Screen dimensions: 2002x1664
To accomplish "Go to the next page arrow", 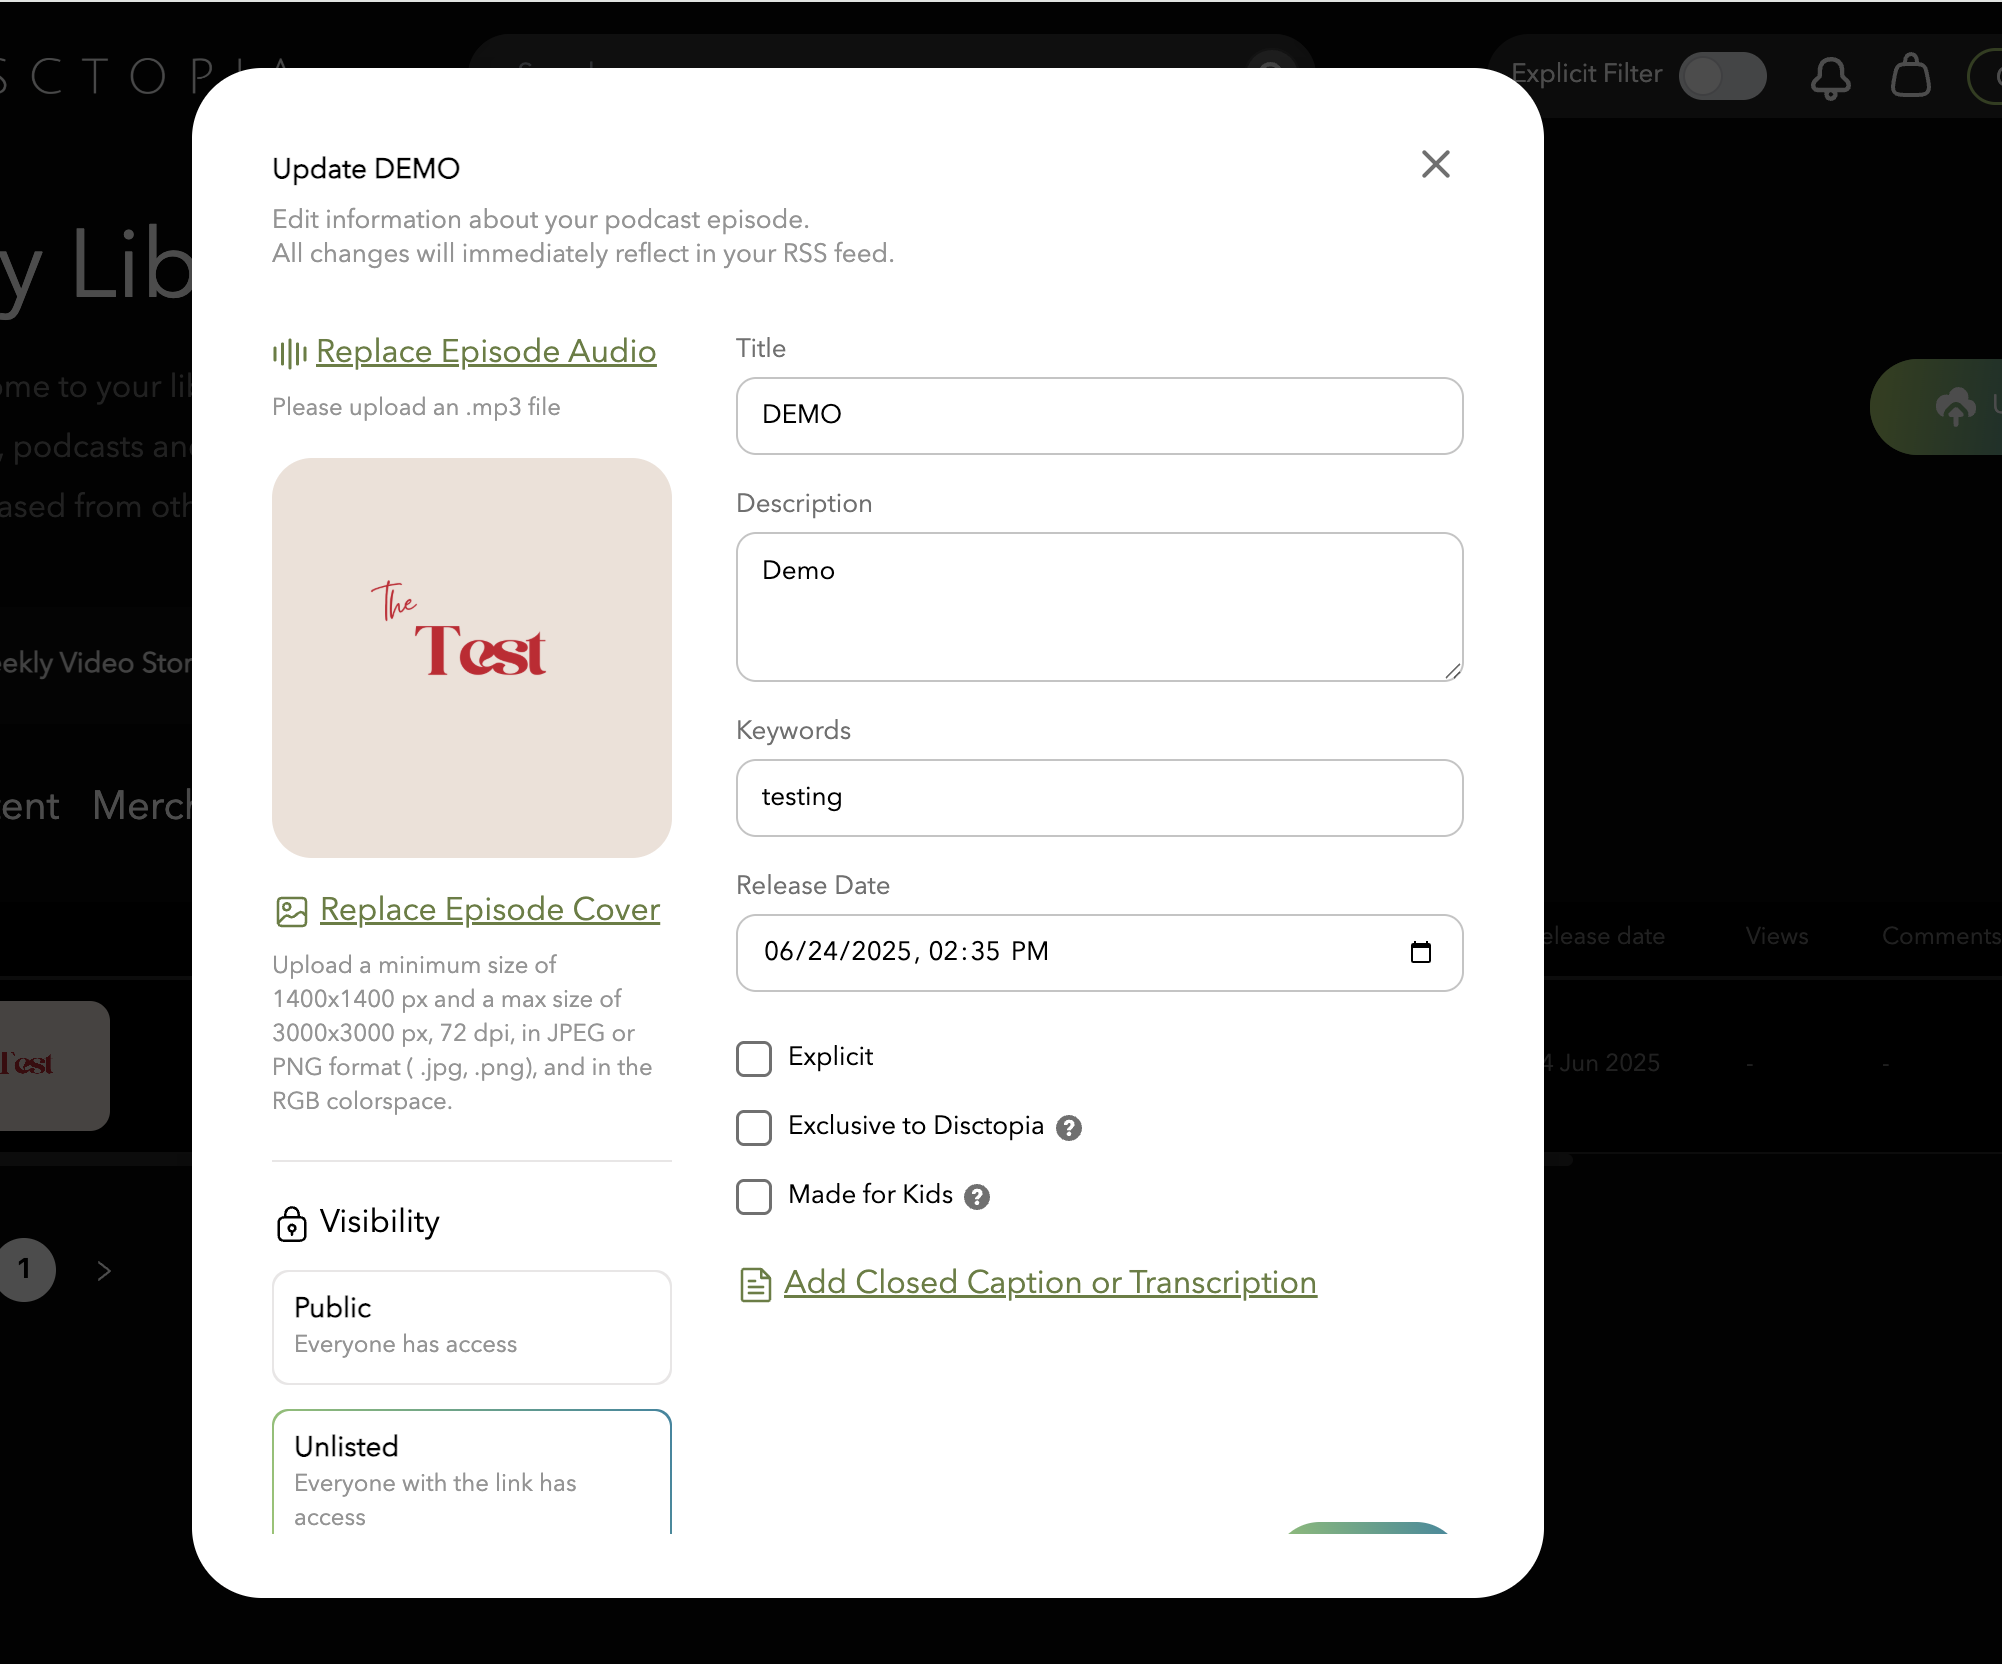I will point(104,1270).
